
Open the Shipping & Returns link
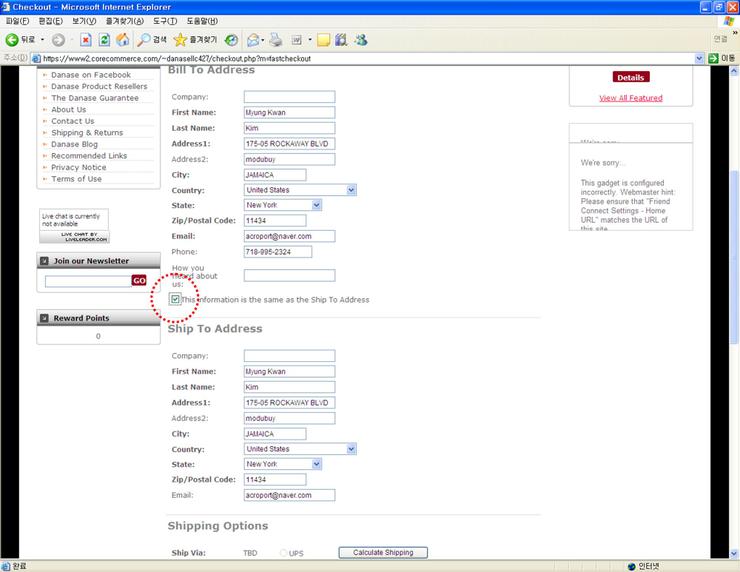(87, 133)
